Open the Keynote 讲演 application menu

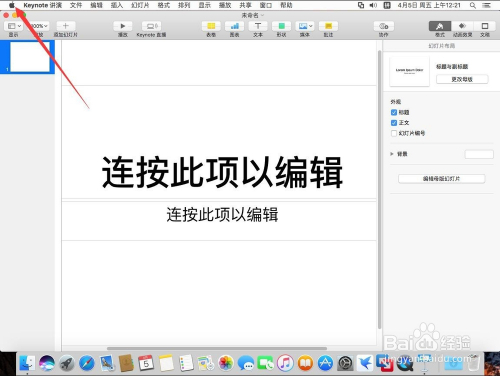tap(43, 5)
